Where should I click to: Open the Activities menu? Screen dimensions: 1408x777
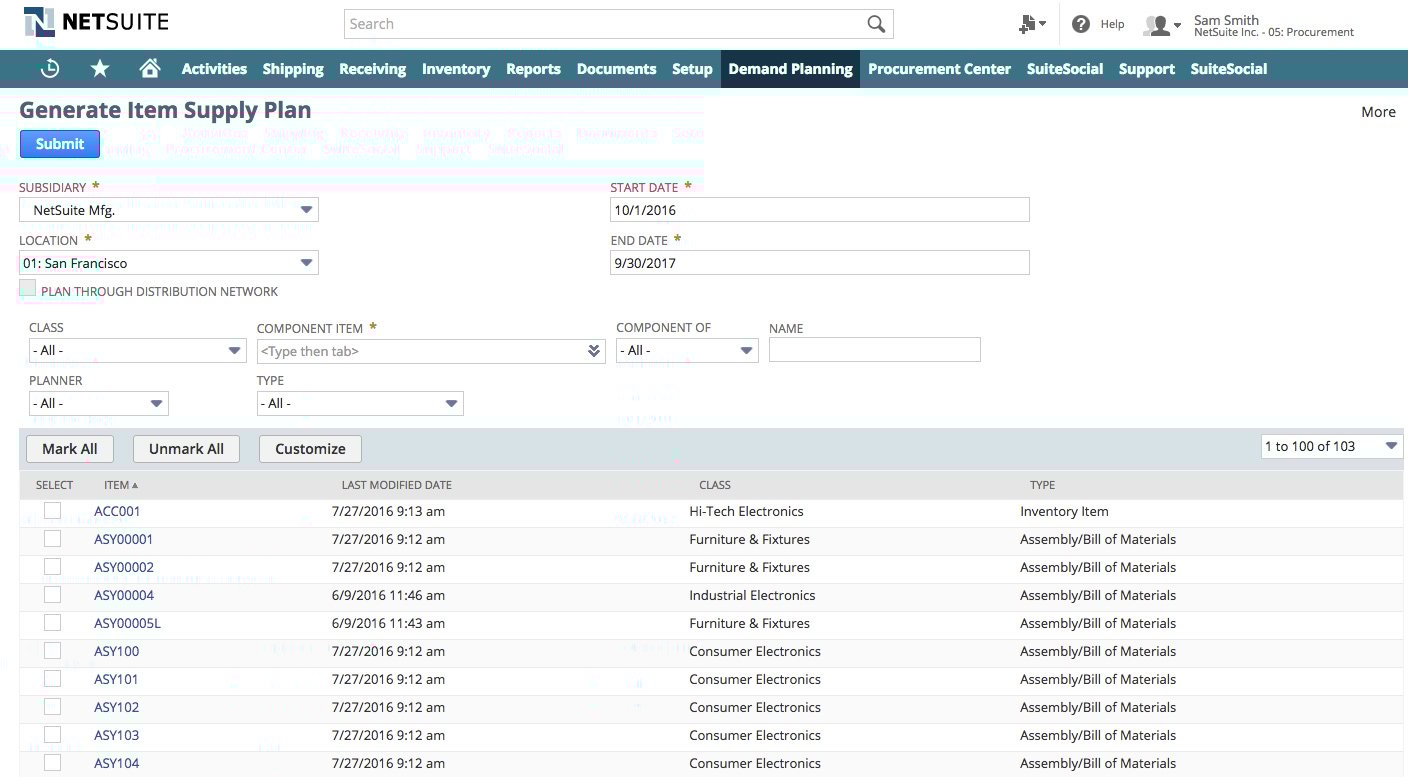point(214,69)
